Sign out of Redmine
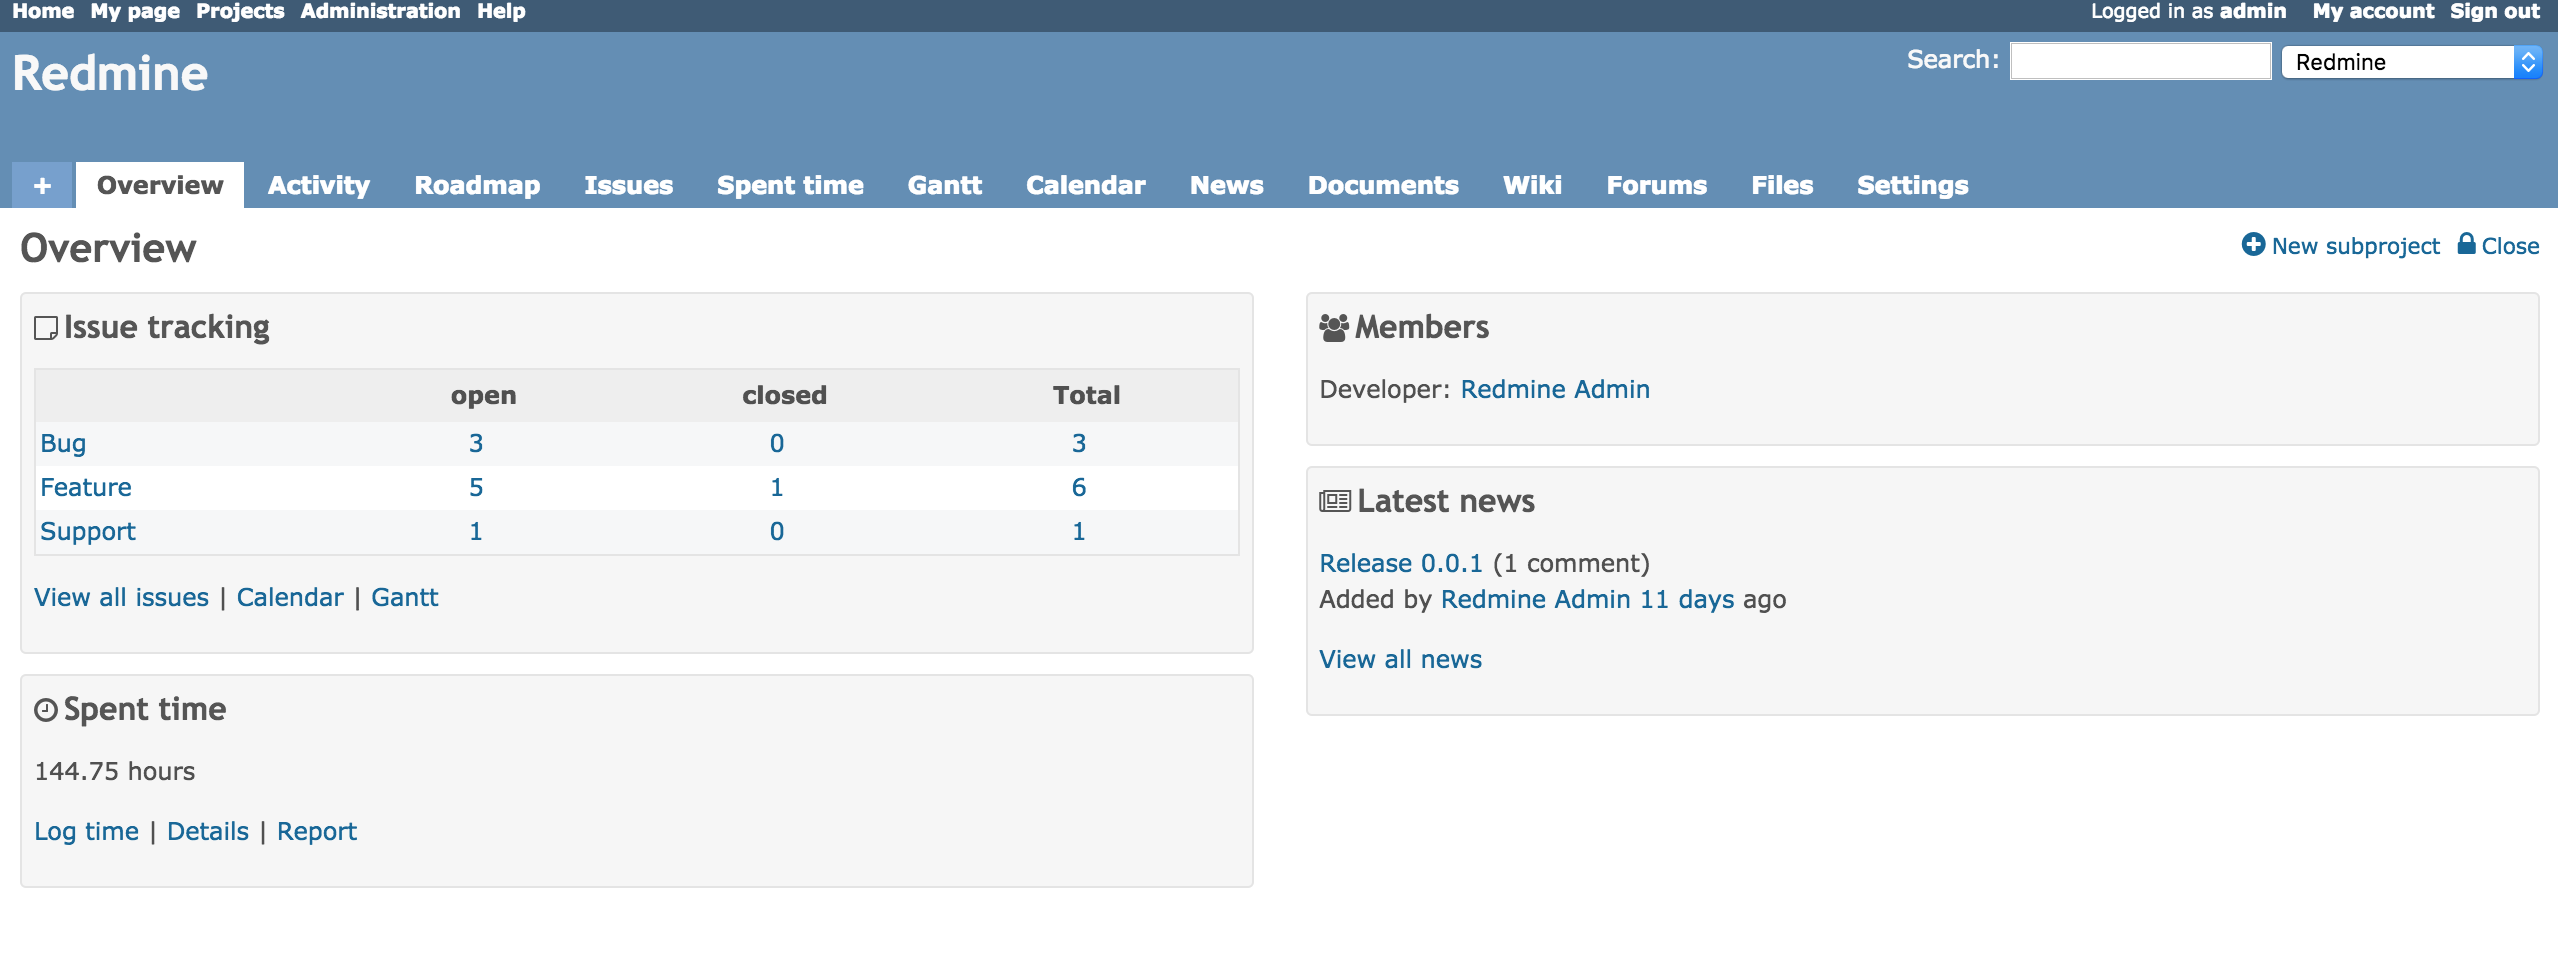Image resolution: width=2558 pixels, height=958 pixels. pyautogui.click(x=2494, y=12)
